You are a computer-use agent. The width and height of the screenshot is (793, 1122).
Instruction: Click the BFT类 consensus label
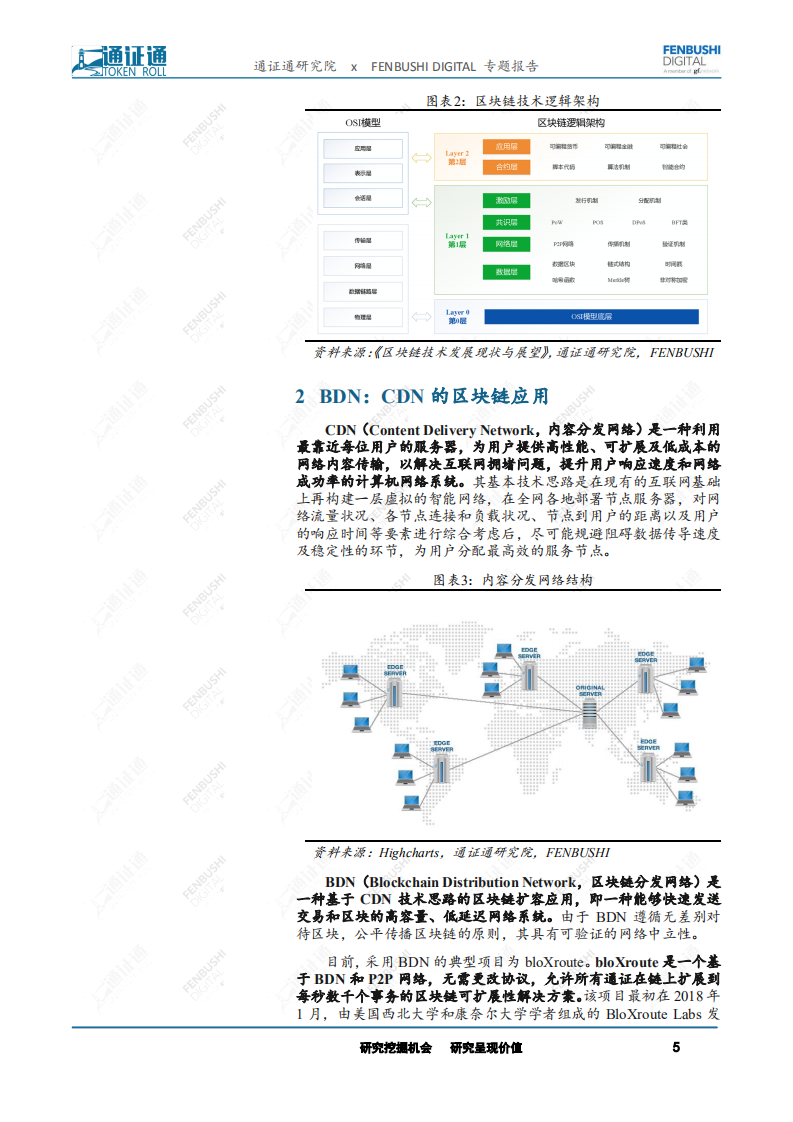tap(679, 223)
